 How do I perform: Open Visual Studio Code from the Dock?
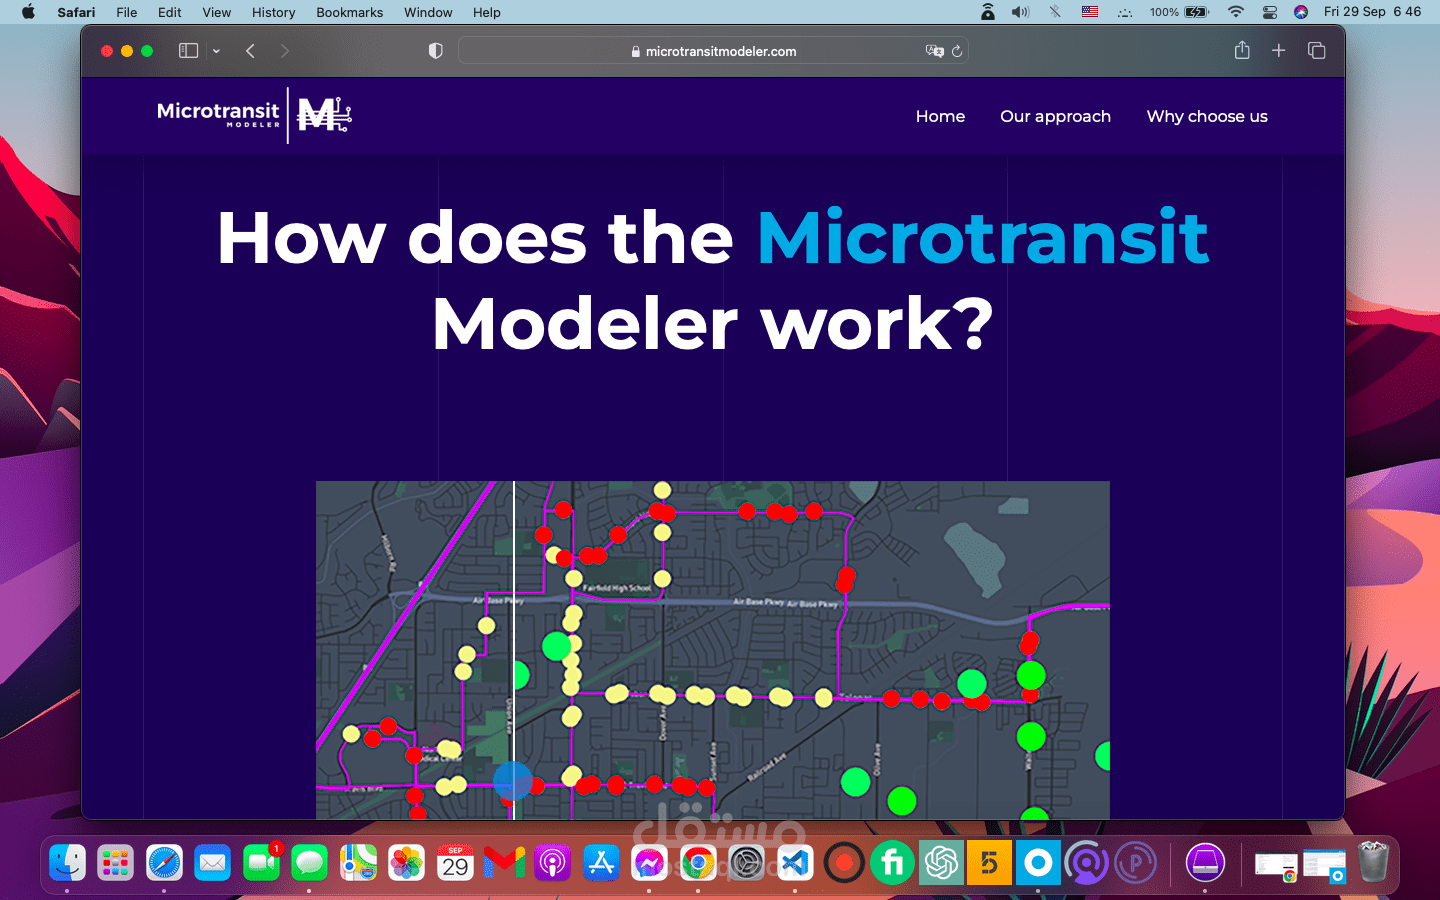[795, 862]
